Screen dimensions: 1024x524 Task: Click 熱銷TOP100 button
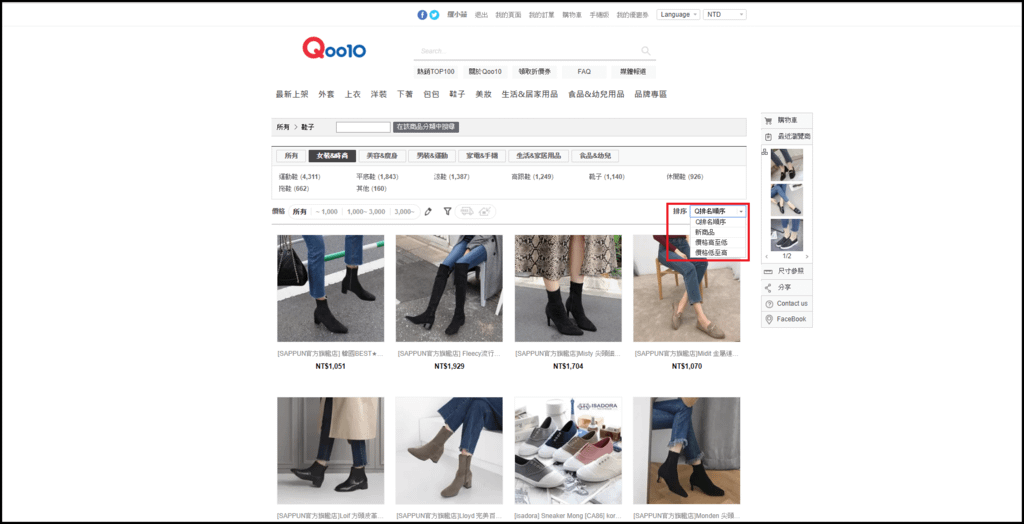436,71
